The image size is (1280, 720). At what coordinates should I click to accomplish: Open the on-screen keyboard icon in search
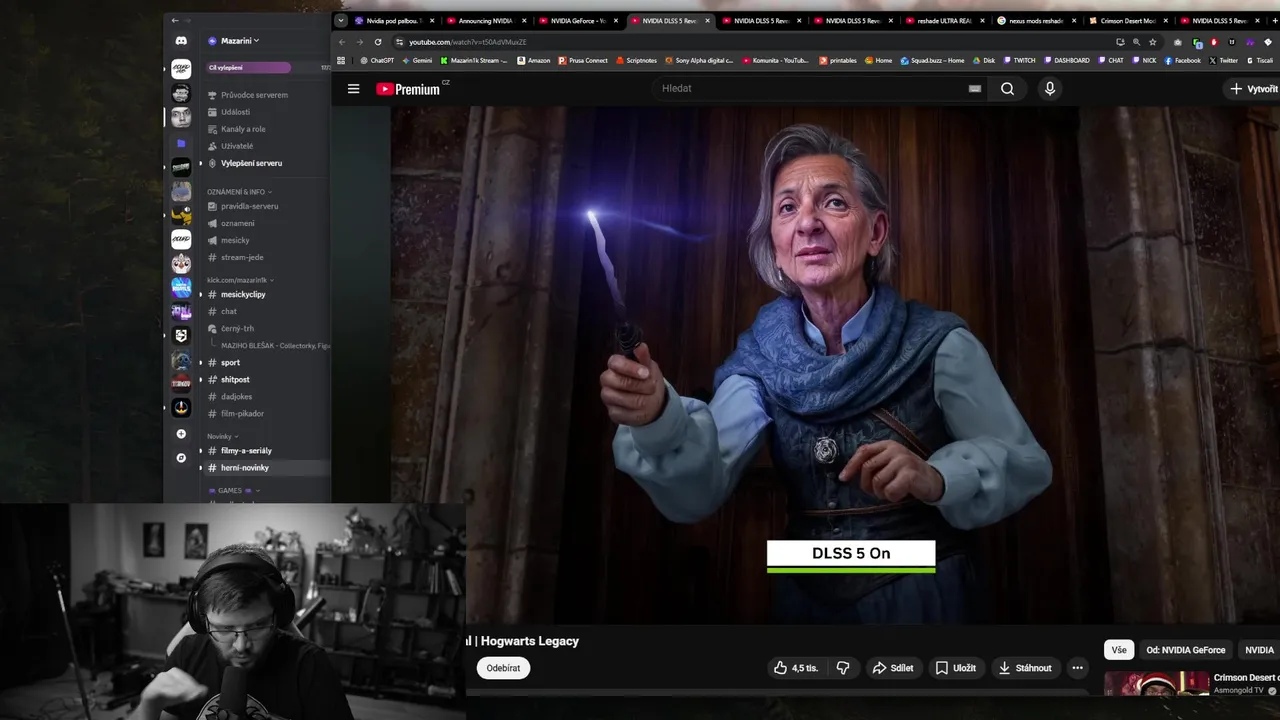pyautogui.click(x=975, y=89)
